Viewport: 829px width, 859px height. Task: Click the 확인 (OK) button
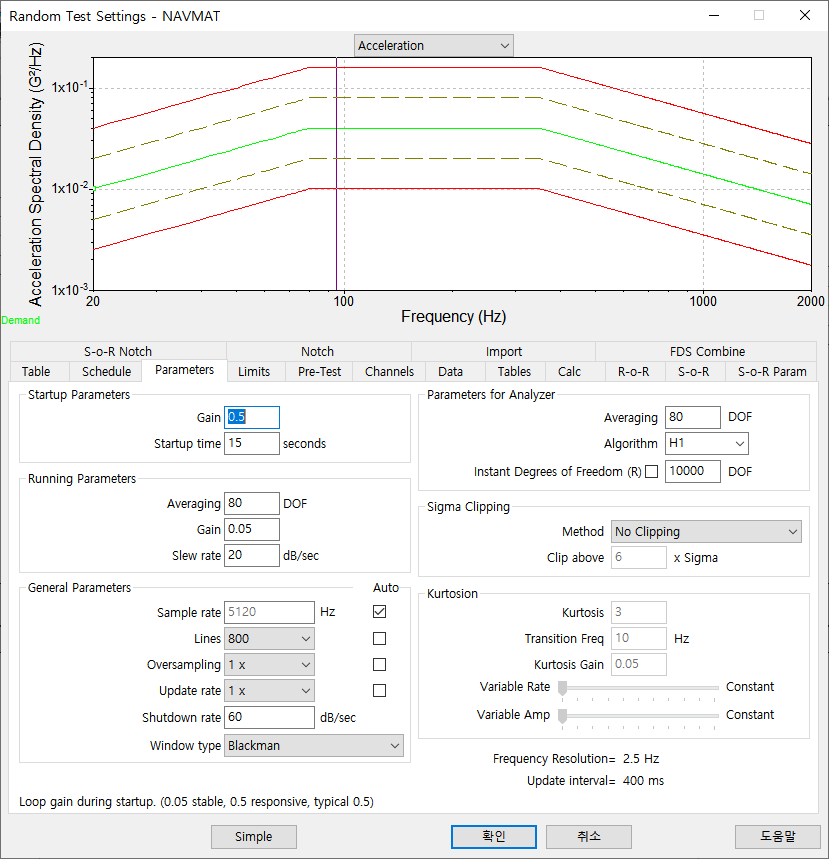pos(494,837)
